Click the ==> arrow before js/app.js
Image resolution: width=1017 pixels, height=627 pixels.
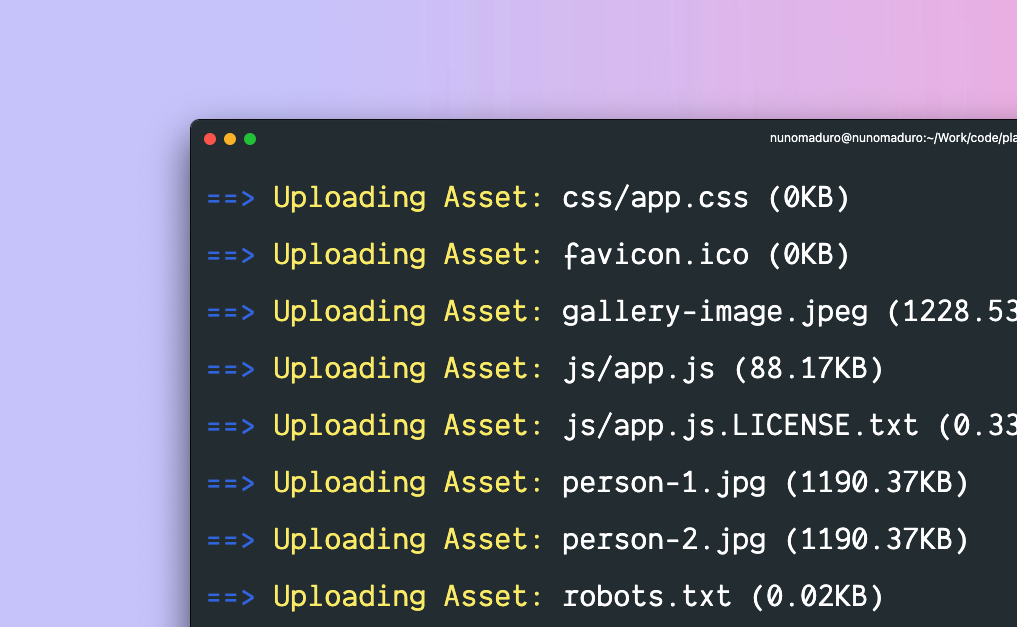click(231, 369)
